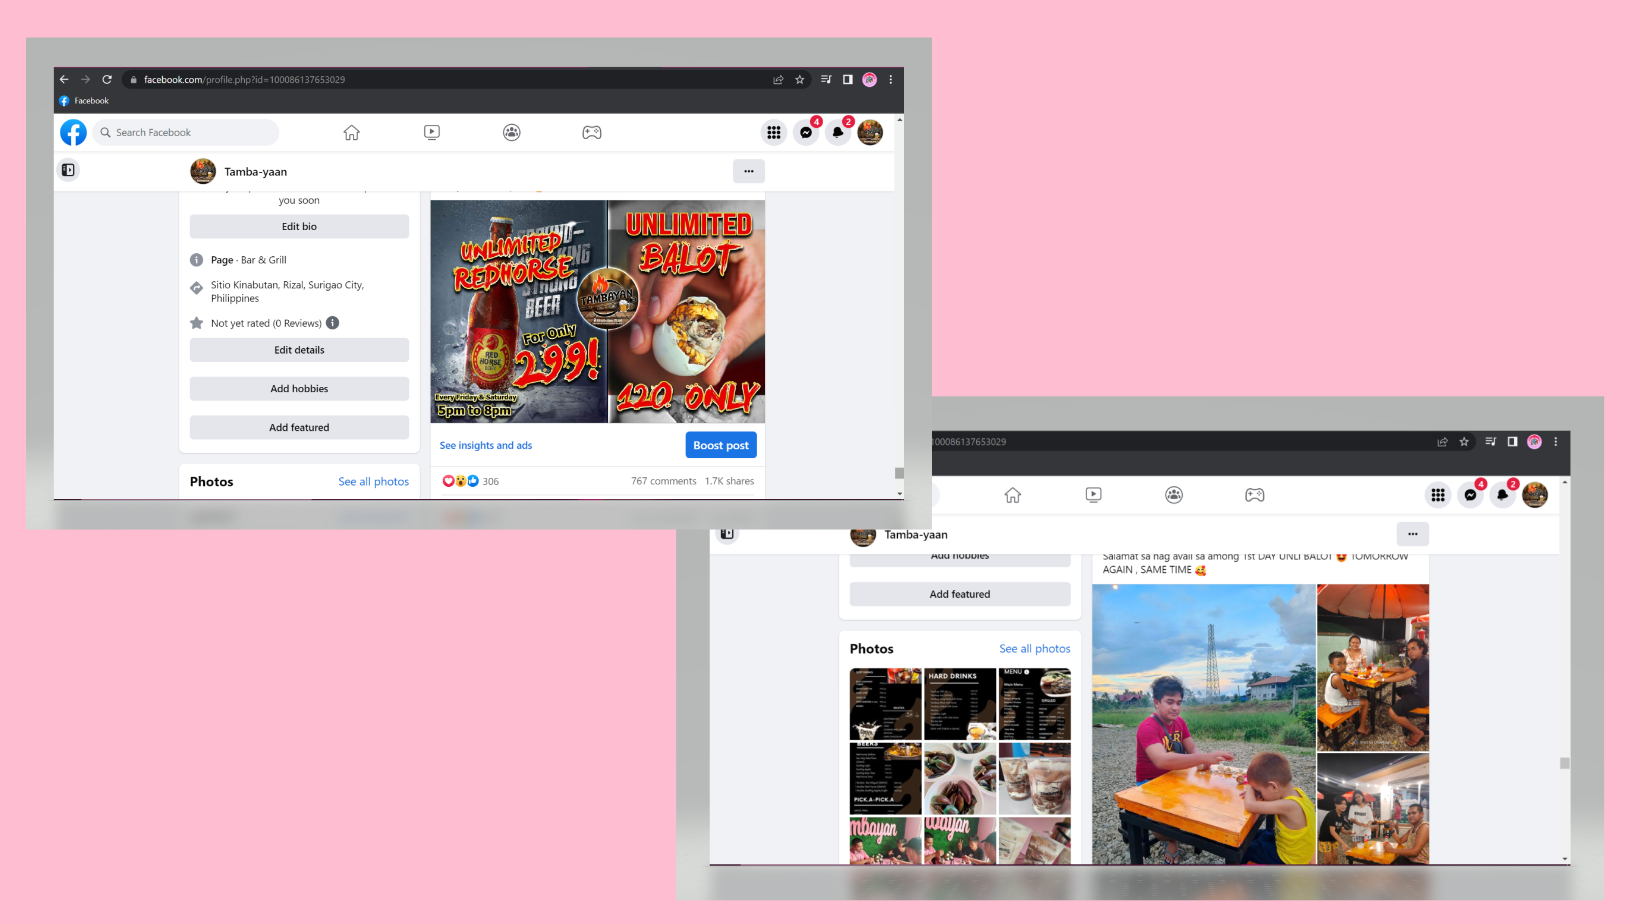Open the Unlimited Redhorse Beer promo image
This screenshot has height=924, width=1640.
tap(518, 311)
